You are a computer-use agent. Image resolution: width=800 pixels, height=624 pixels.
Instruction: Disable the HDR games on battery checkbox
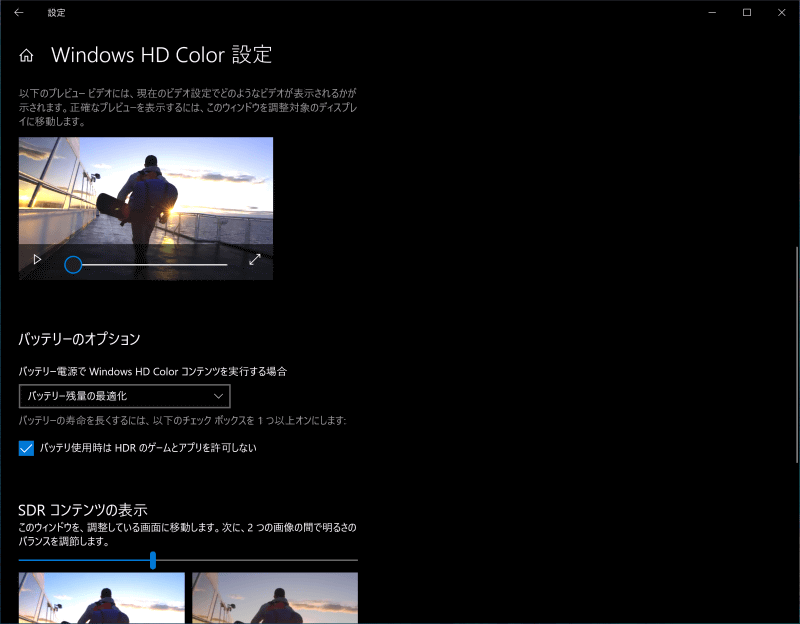point(27,449)
